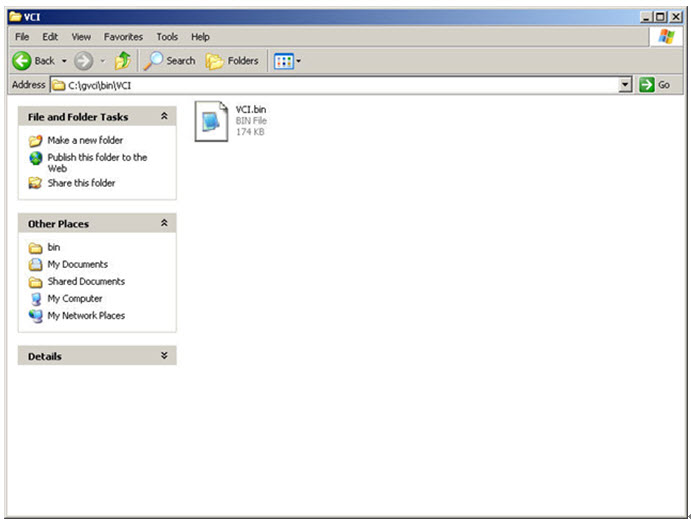Go up one folder level
The width and height of the screenshot is (691, 523).
(x=123, y=61)
